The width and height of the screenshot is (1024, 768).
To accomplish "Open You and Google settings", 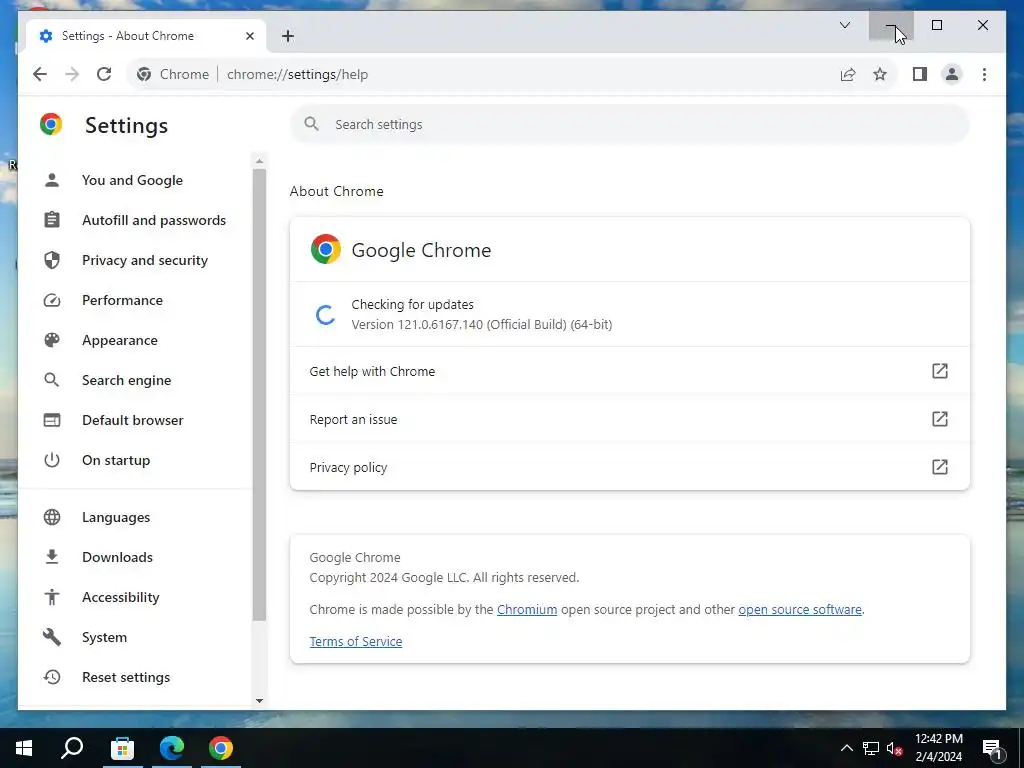I will tap(135, 180).
